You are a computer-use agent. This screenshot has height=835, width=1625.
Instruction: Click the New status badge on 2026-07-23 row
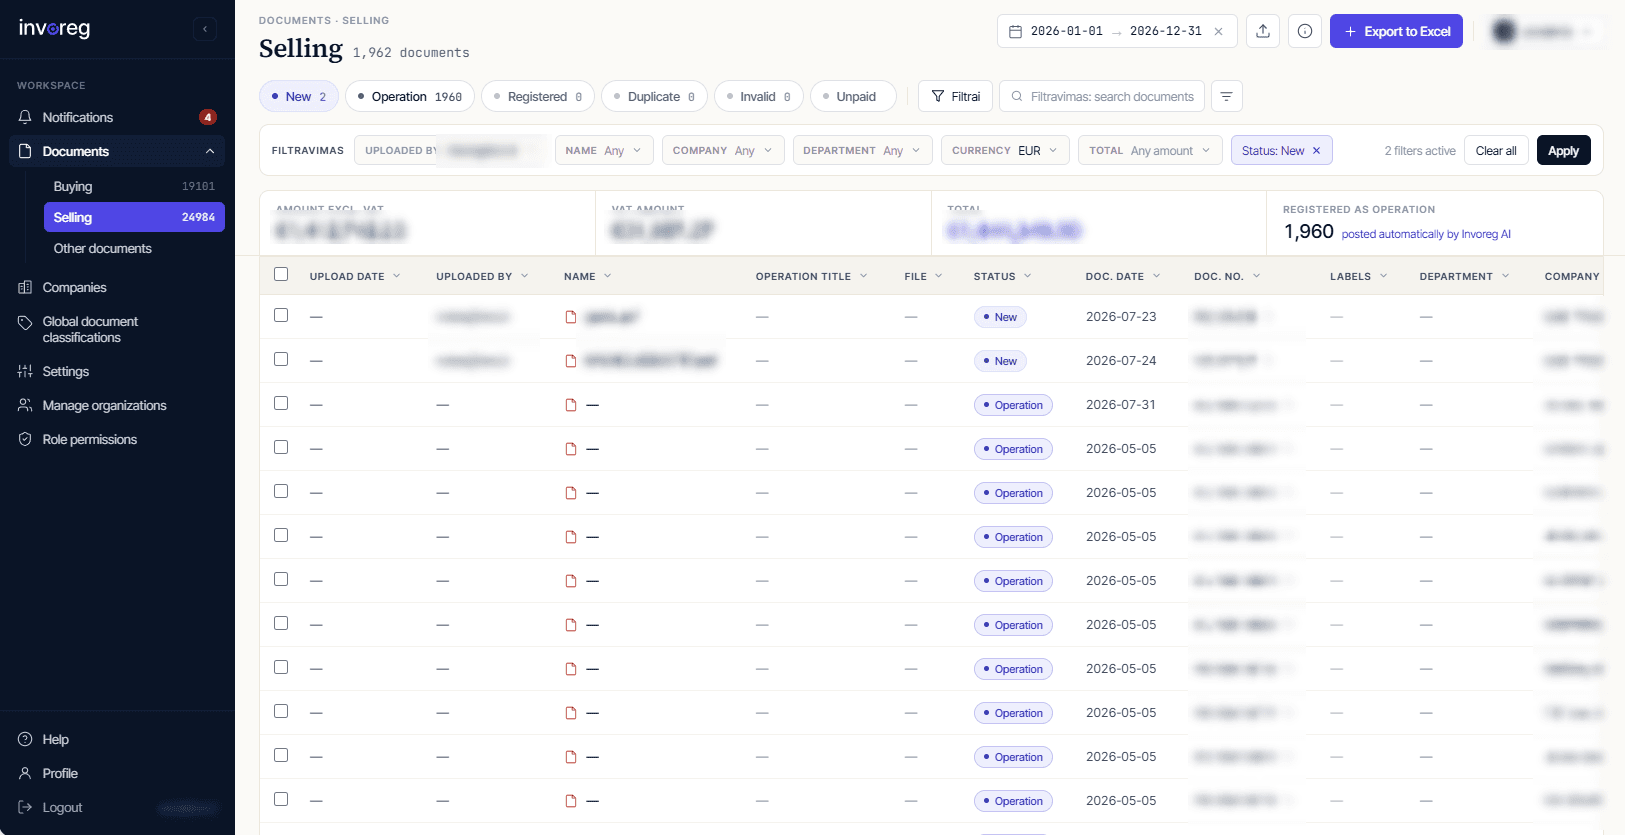point(1000,317)
